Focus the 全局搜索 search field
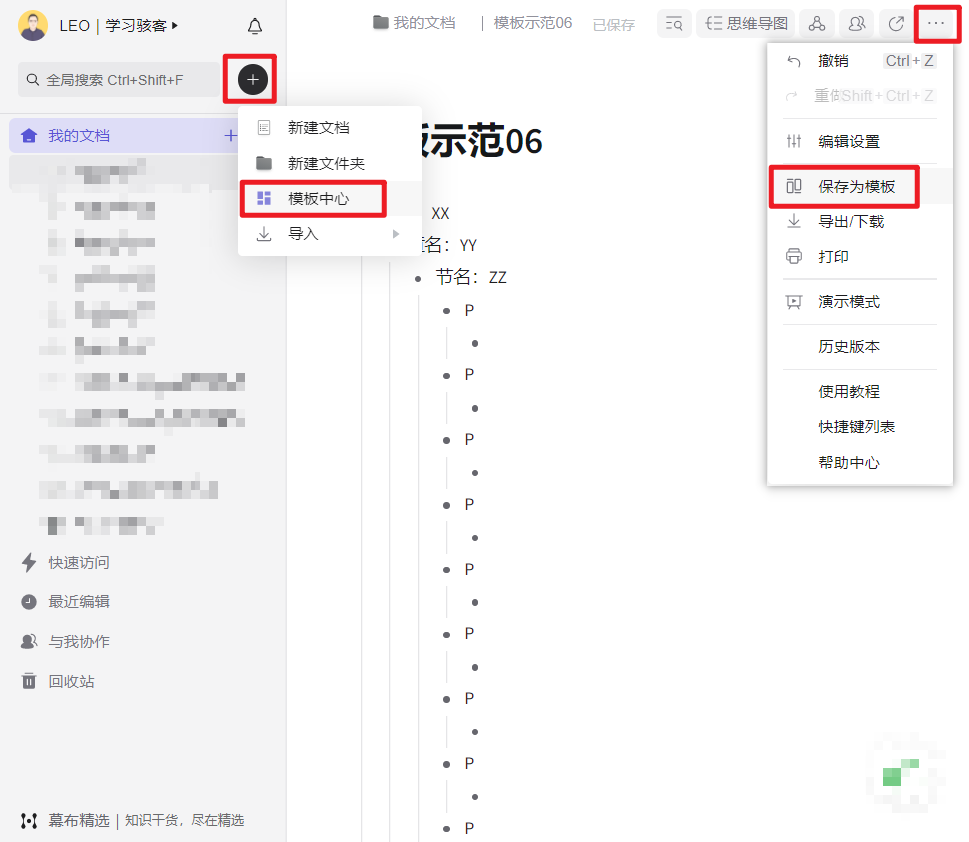Screen dimensions: 969x842 (119, 80)
